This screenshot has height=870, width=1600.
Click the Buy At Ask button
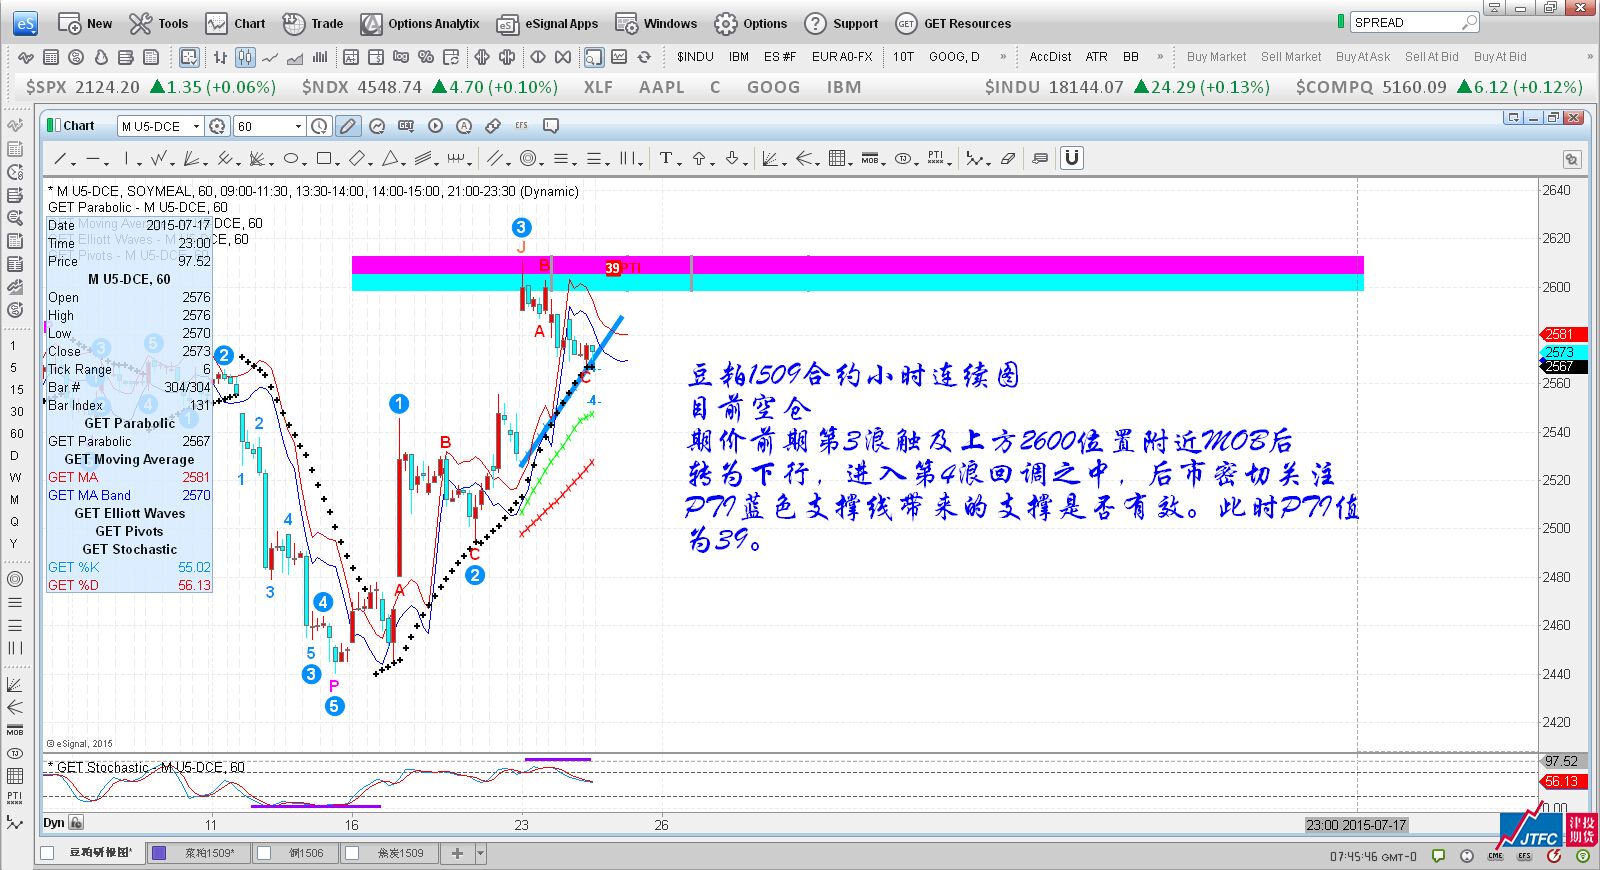[1363, 57]
